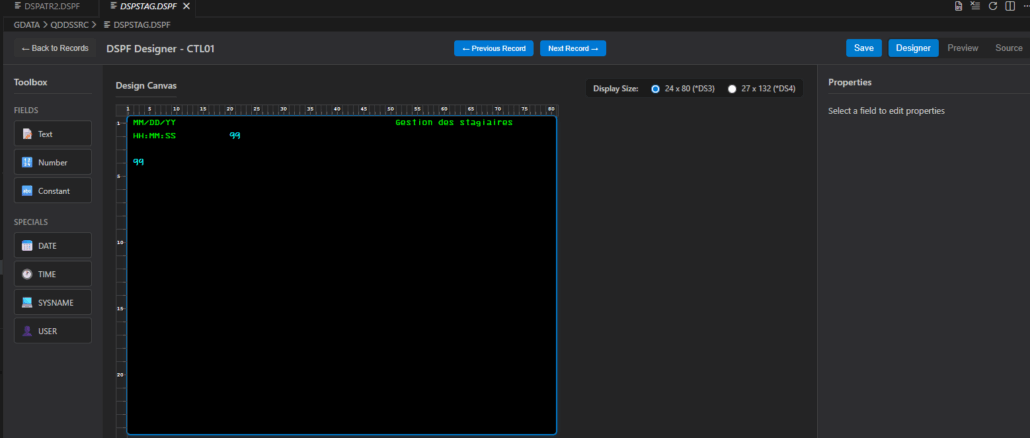The height and width of the screenshot is (438, 1030).
Task: Insert the SYSNAME special field
Action: pyautogui.click(x=52, y=302)
